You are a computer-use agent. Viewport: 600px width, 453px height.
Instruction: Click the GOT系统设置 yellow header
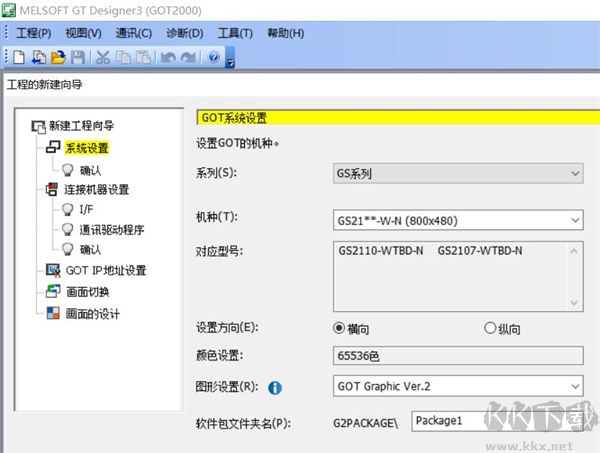click(x=398, y=117)
